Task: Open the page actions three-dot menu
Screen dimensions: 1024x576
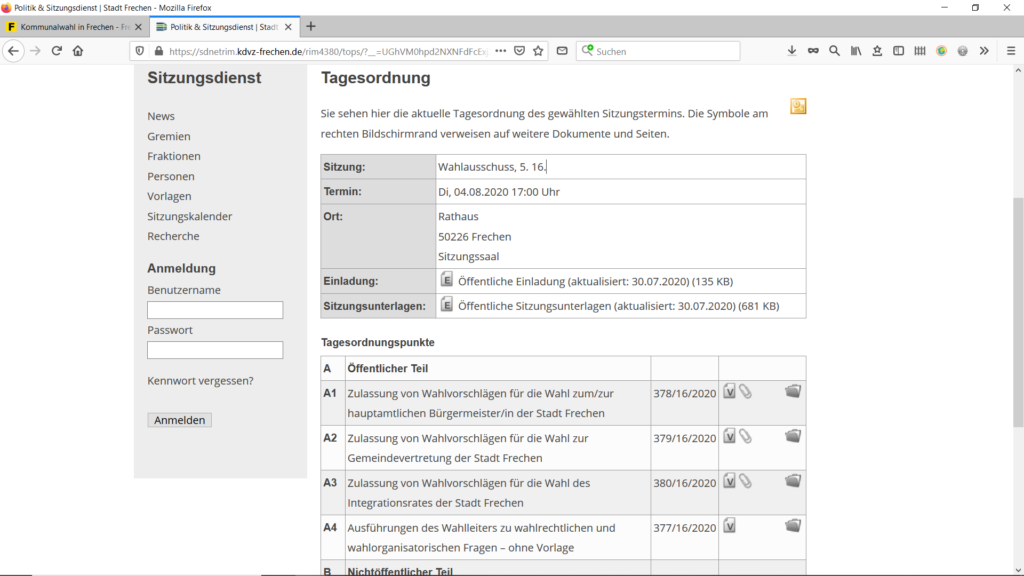Action: 500,51
